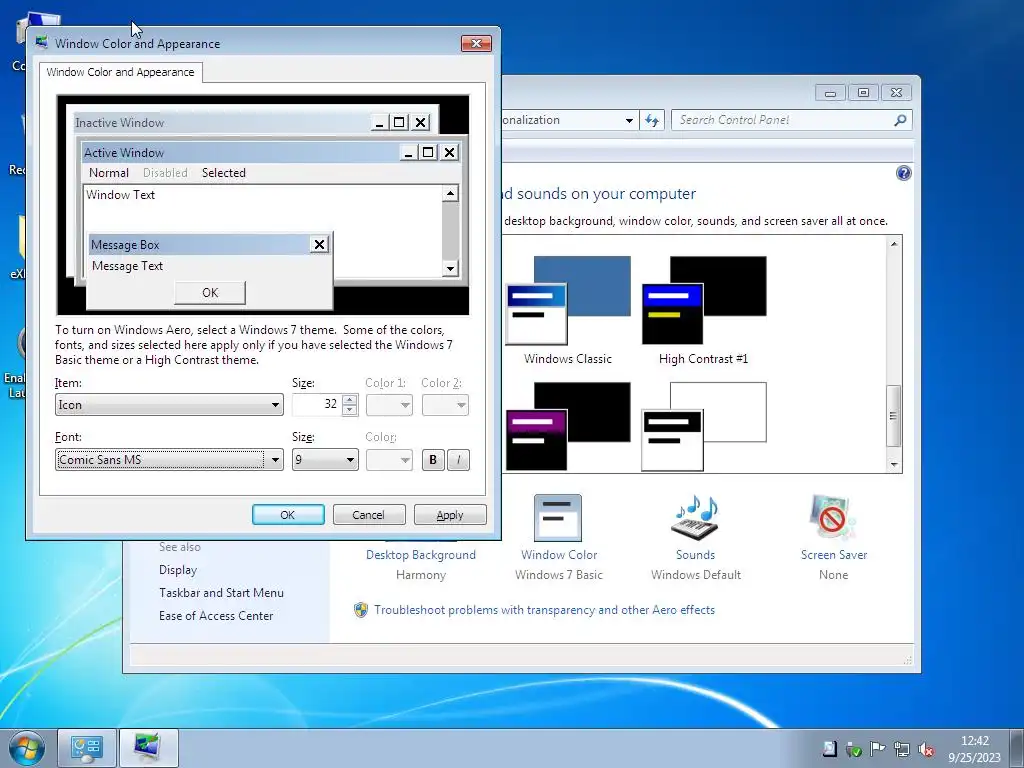This screenshot has height=768, width=1024.
Task: Open the font Size dropdown showing 9
Action: 325,460
